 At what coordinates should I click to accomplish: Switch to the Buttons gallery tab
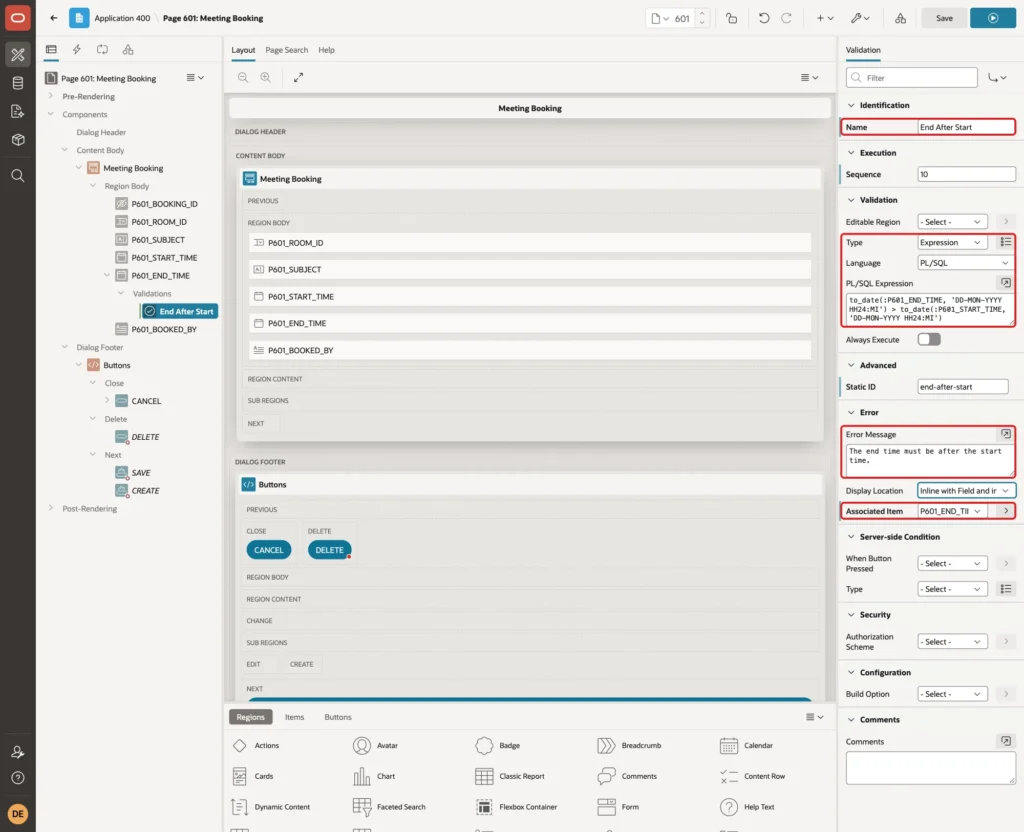click(338, 717)
